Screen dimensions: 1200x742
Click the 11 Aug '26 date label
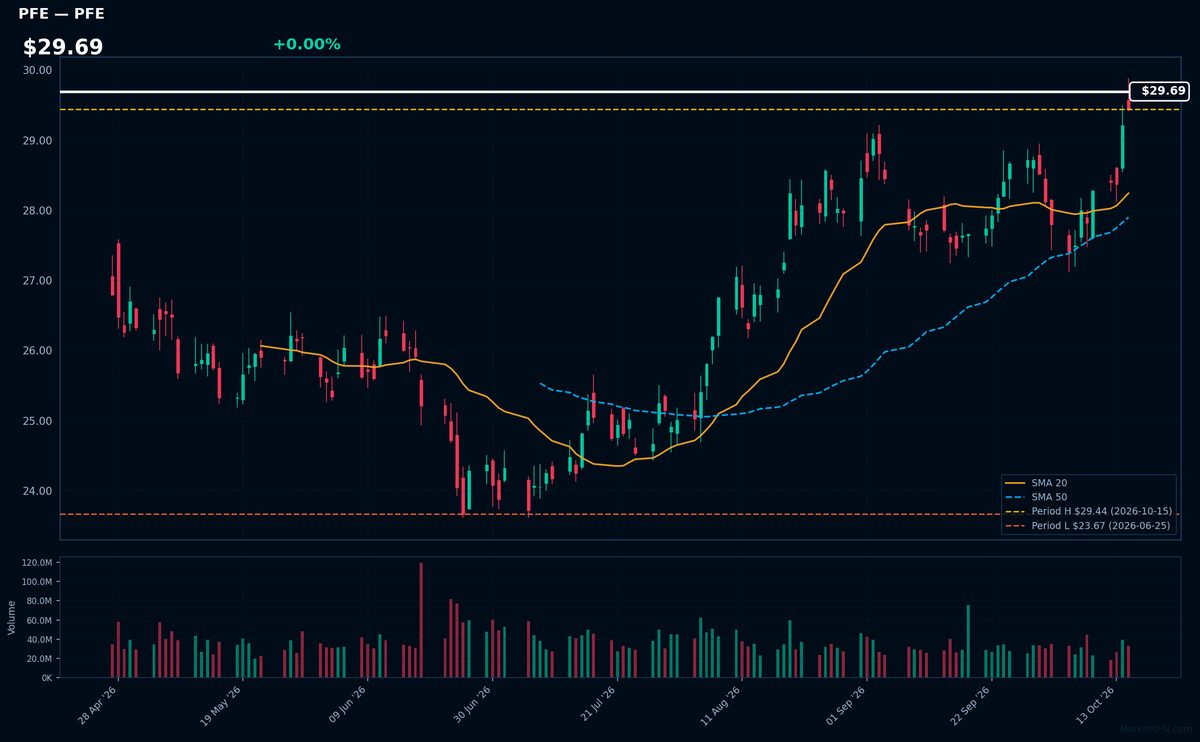tap(723, 705)
